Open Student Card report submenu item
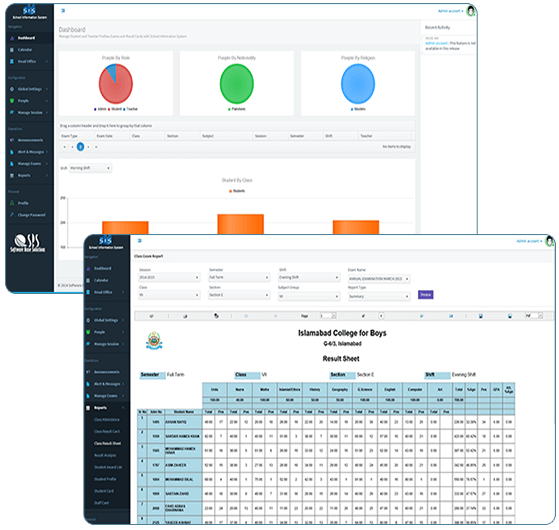Image resolution: width=559 pixels, height=530 pixels. tap(104, 491)
